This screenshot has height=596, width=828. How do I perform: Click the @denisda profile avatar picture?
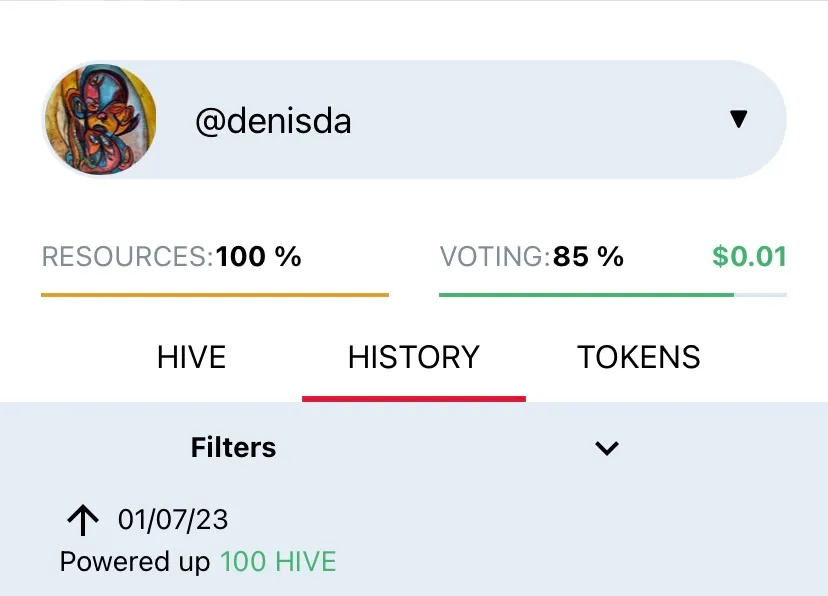coord(100,120)
